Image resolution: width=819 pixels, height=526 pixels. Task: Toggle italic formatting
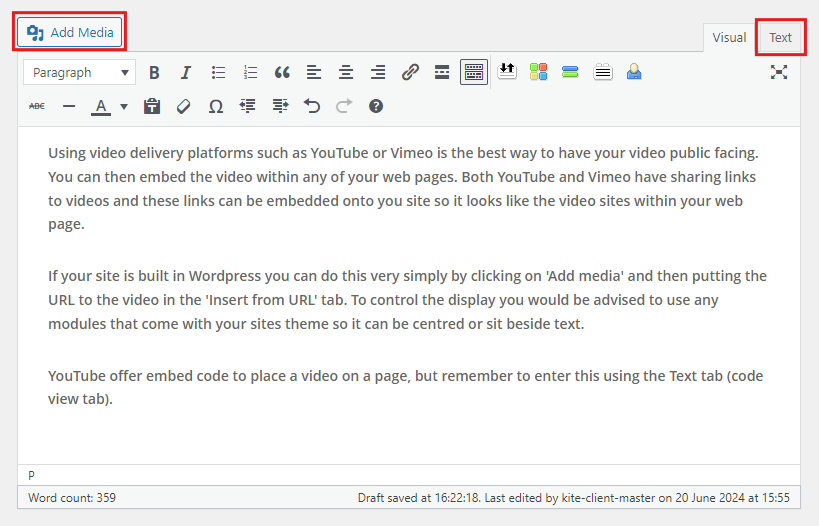click(x=186, y=73)
